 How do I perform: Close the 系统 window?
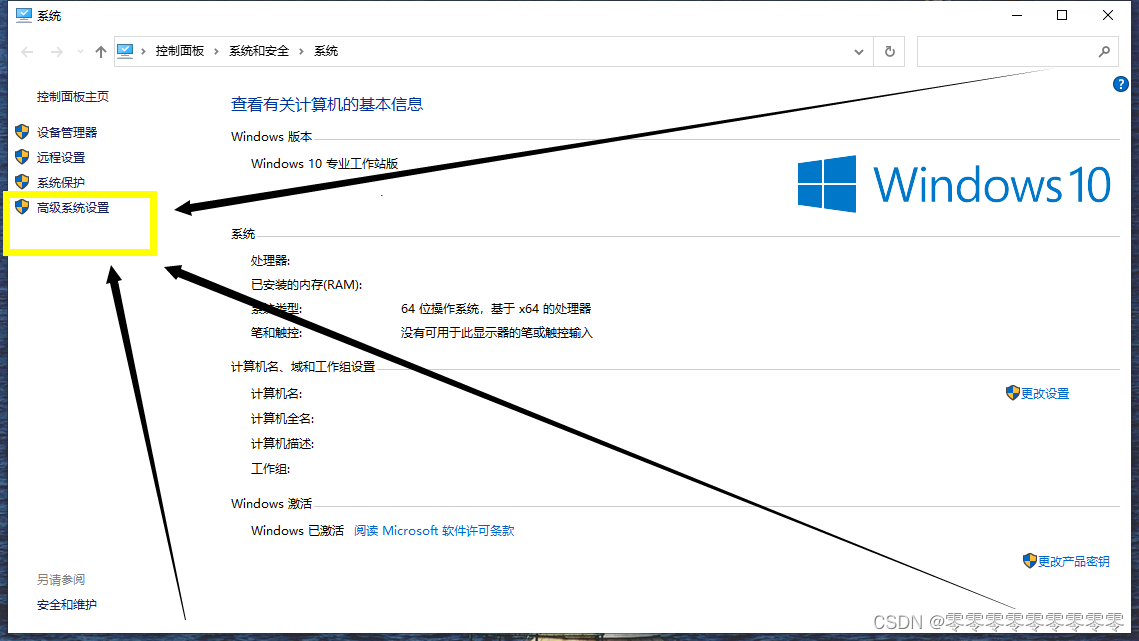click(1108, 15)
